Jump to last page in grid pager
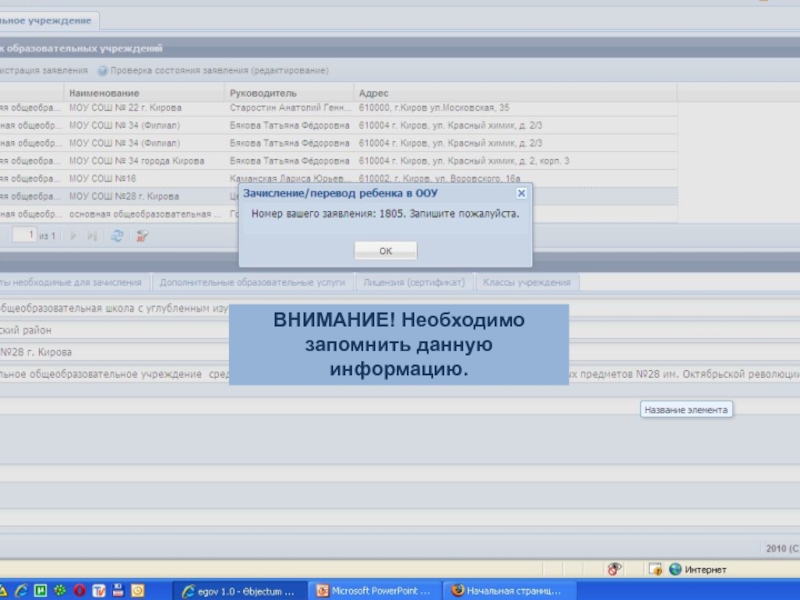Viewport: 800px width, 600px height. click(x=92, y=236)
